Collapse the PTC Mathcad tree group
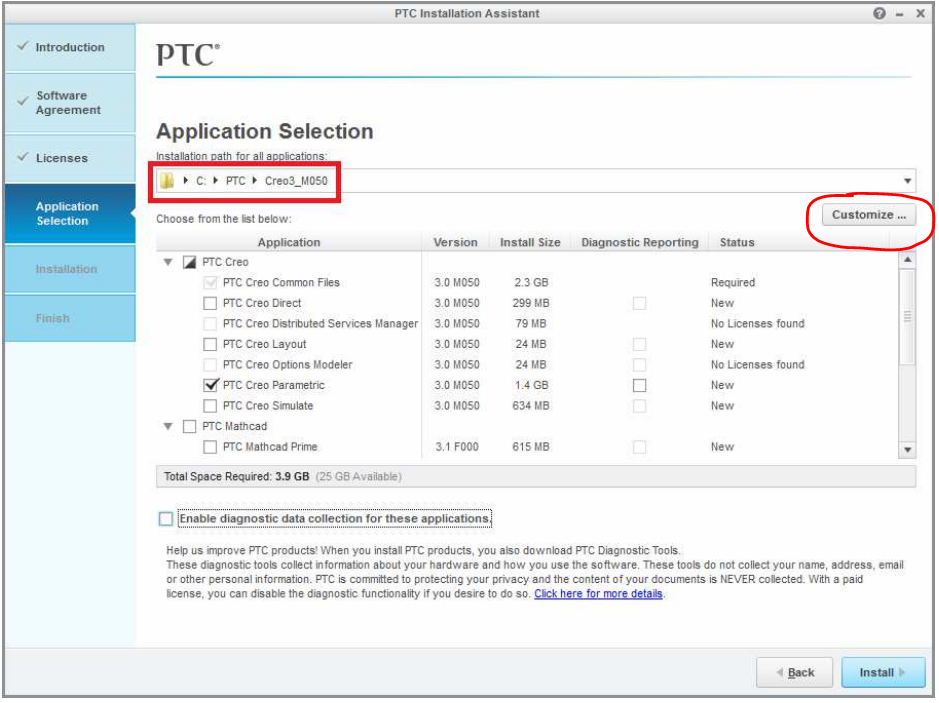The image size is (939, 703). 168,426
